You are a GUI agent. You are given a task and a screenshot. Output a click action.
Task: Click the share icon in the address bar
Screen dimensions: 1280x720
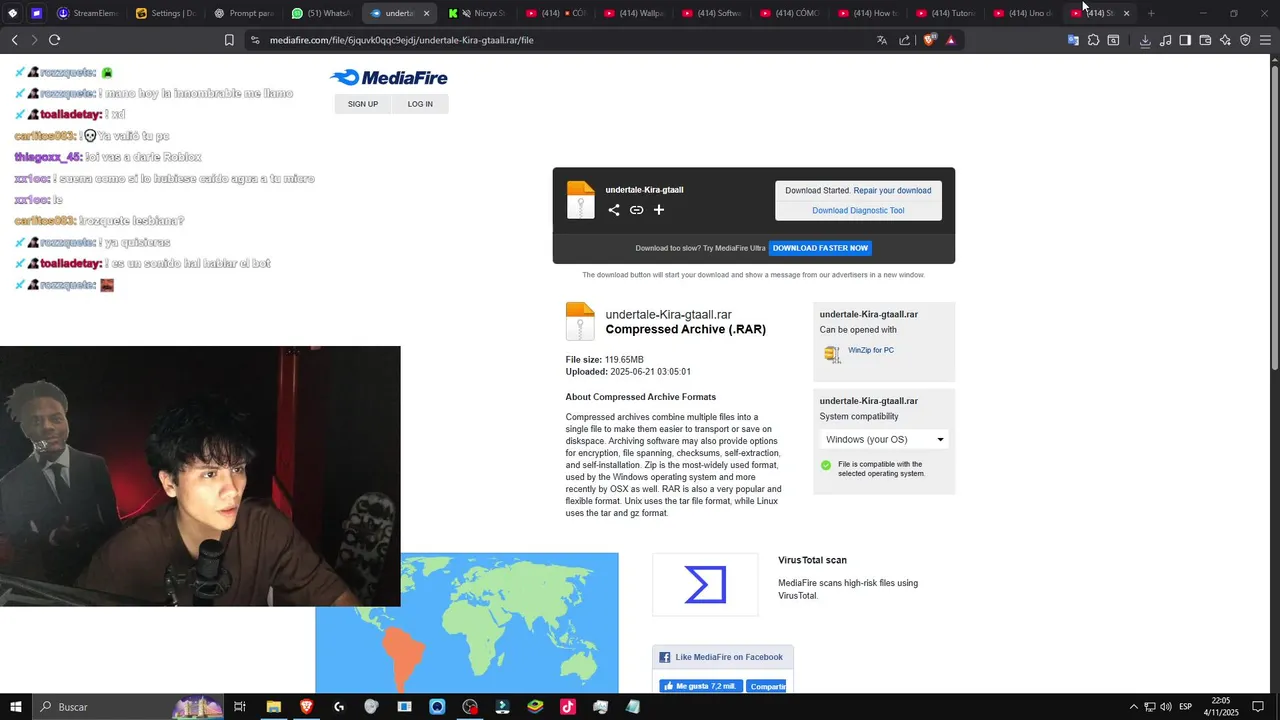(x=905, y=40)
